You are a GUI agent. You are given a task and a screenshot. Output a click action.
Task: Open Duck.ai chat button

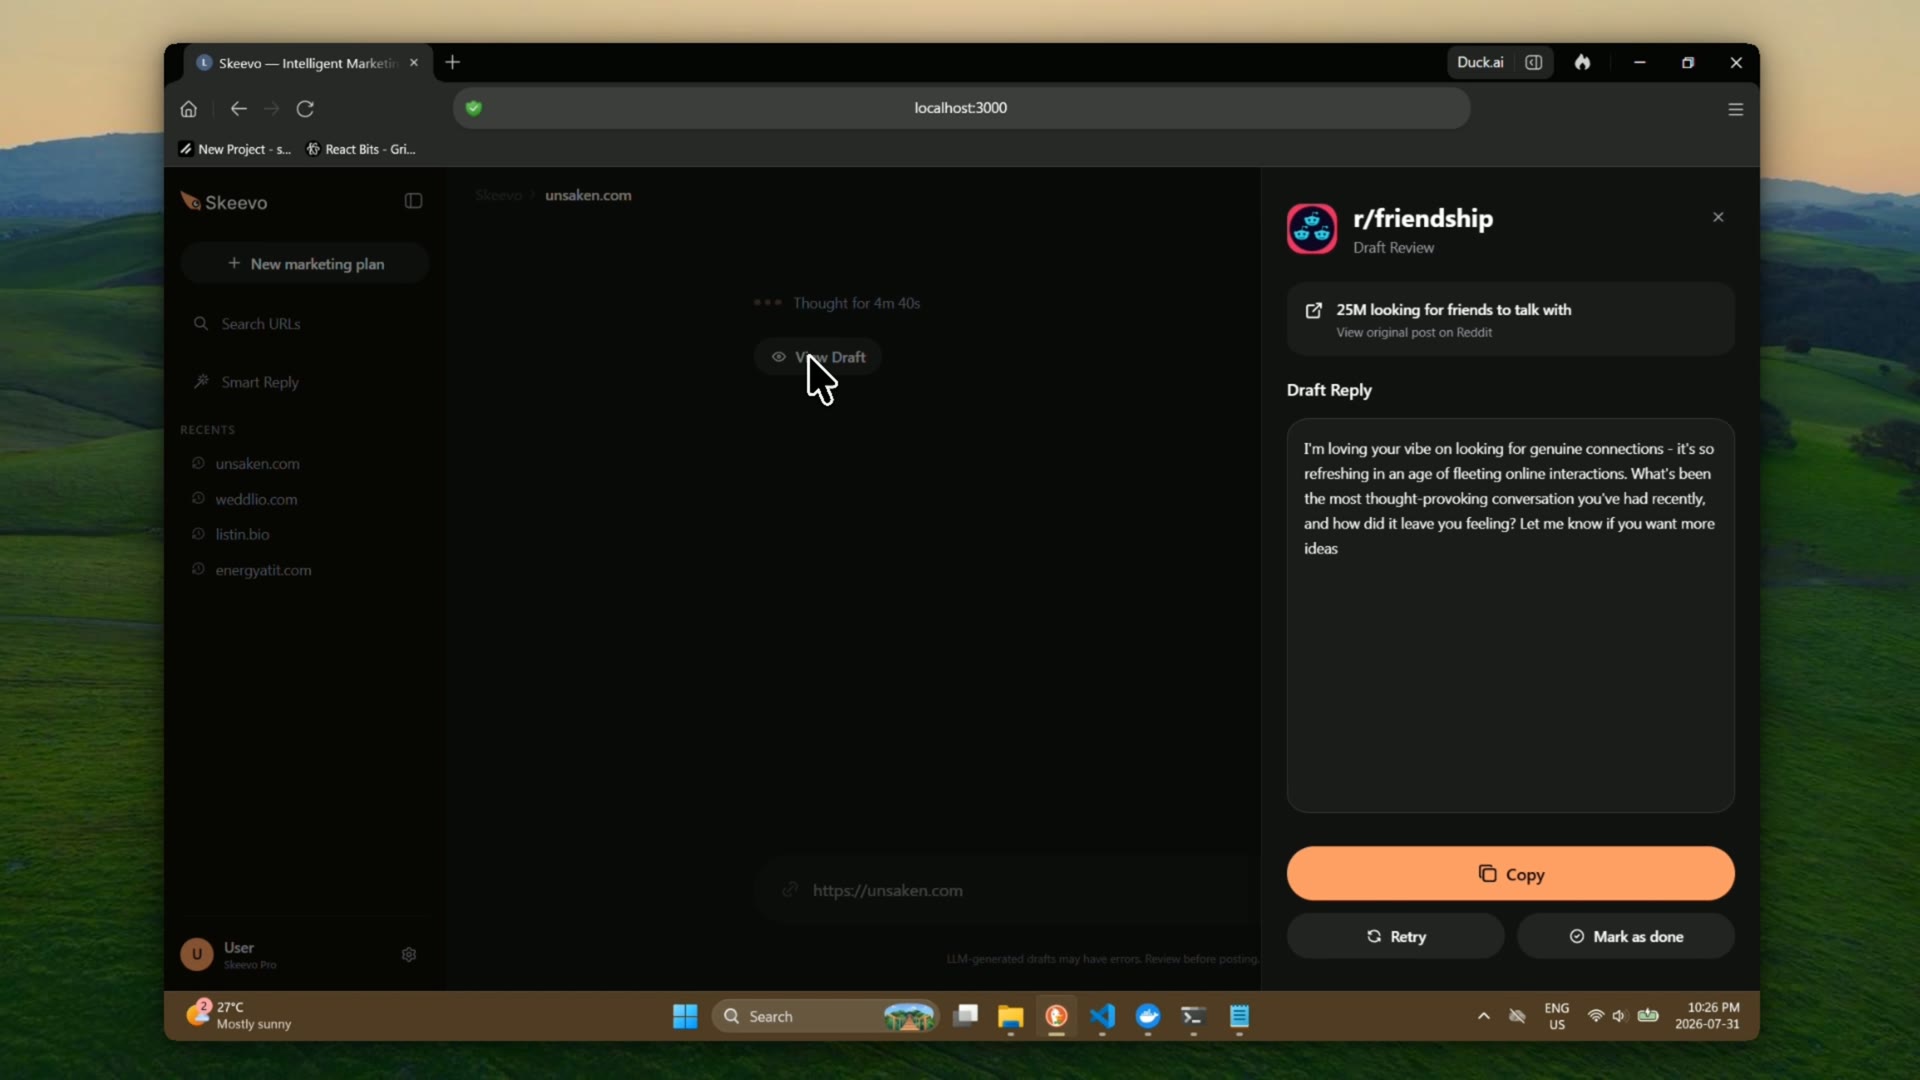click(1480, 62)
